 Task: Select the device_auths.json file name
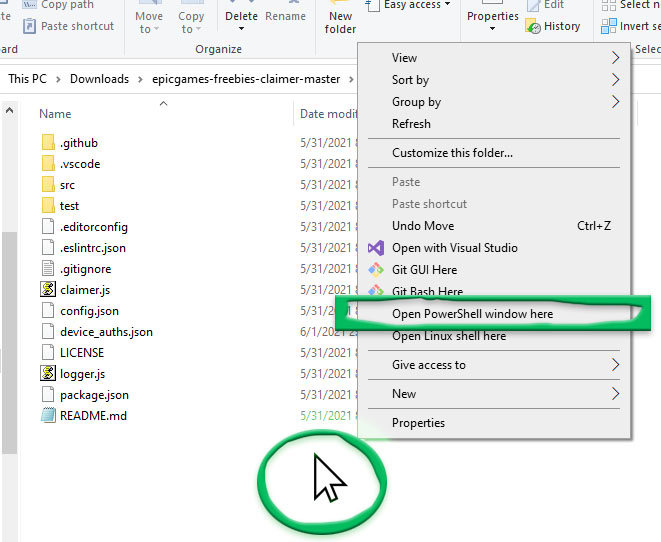point(106,332)
